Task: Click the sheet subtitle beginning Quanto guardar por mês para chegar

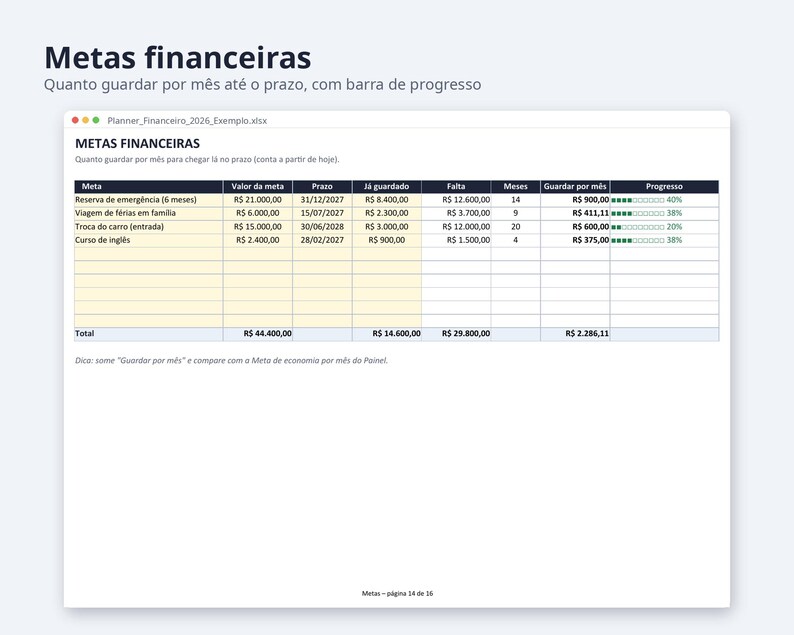Action: 207,160
